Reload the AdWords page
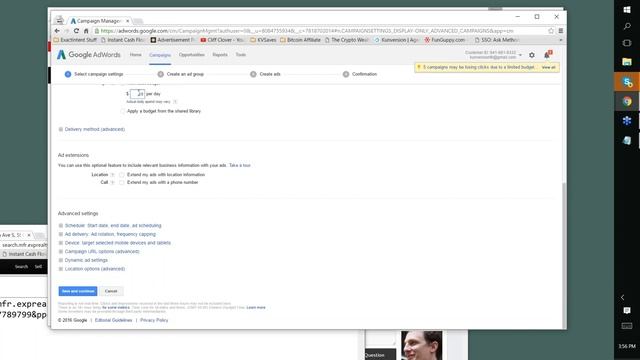The image size is (640, 360). pyautogui.click(x=76, y=31)
